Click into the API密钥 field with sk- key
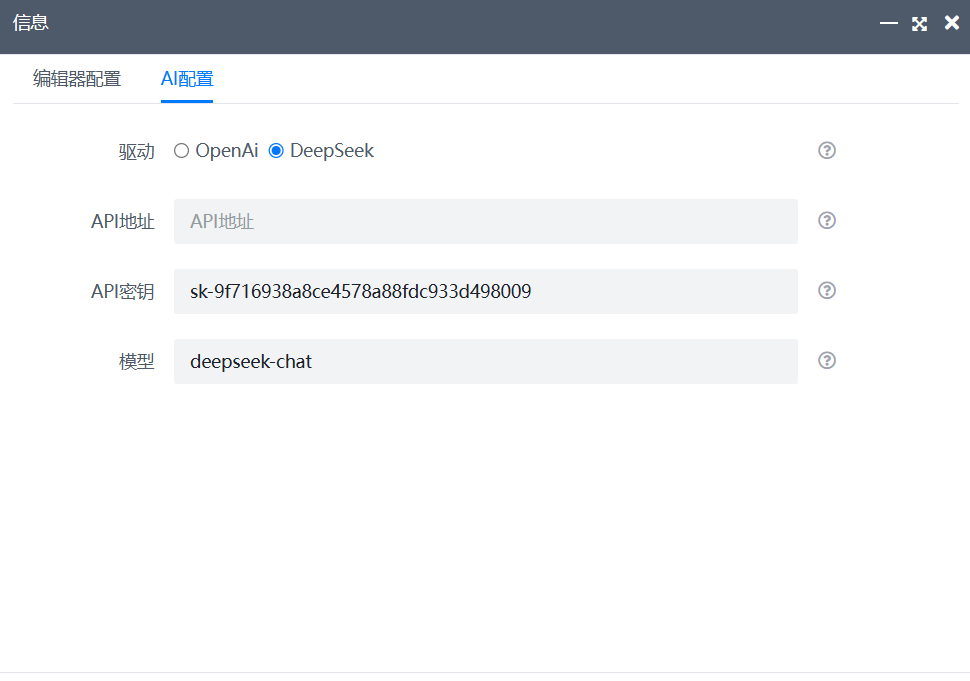The width and height of the screenshot is (970, 681). [486, 291]
